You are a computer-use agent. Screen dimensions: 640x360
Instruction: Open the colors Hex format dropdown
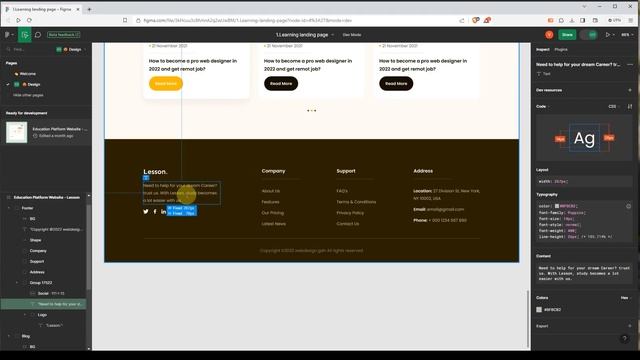click(x=625, y=298)
